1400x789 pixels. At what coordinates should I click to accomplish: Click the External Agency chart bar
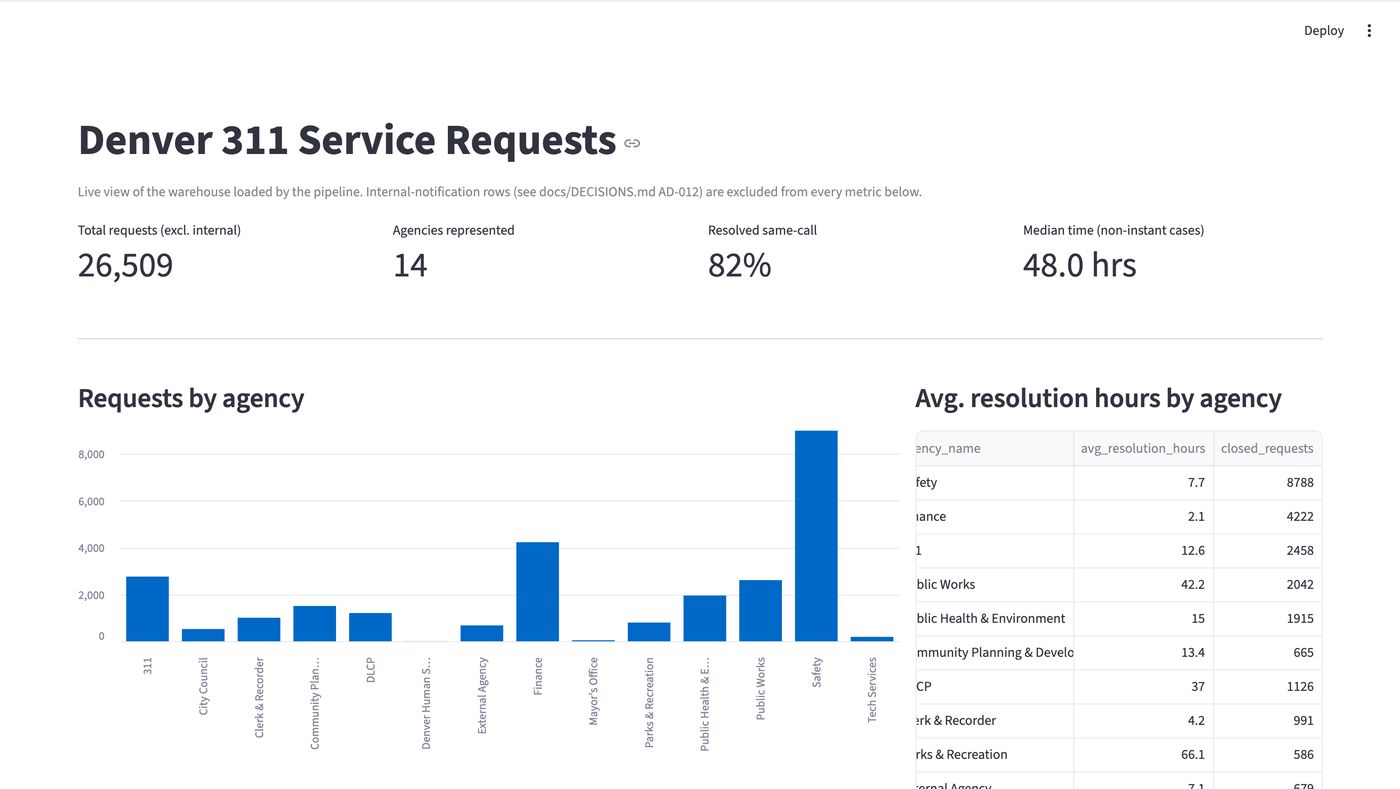(x=481, y=633)
